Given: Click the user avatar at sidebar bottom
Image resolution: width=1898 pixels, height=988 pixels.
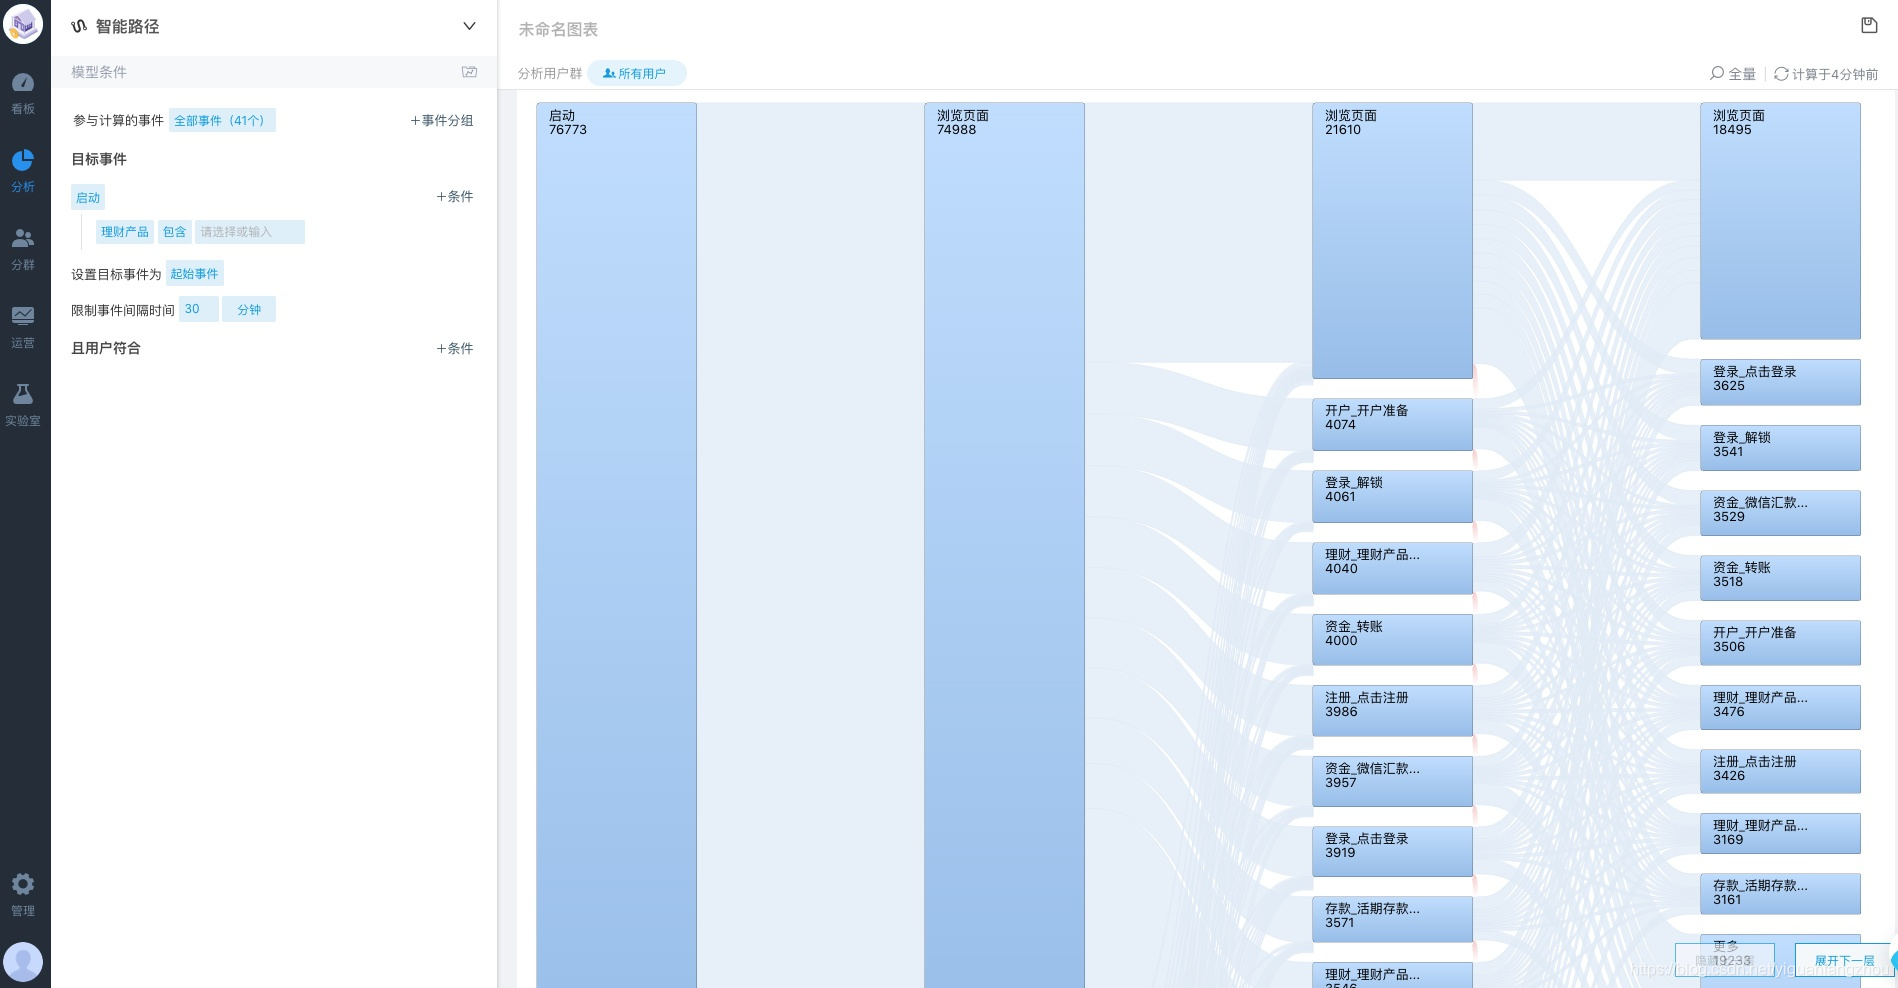Looking at the screenshot, I should (x=23, y=962).
